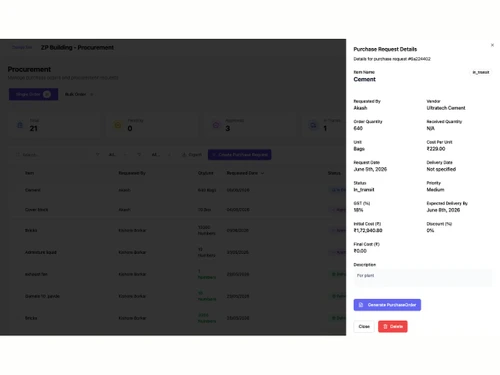Open the Cement row in the table
The width and height of the screenshot is (500, 375).
pyautogui.click(x=178, y=190)
